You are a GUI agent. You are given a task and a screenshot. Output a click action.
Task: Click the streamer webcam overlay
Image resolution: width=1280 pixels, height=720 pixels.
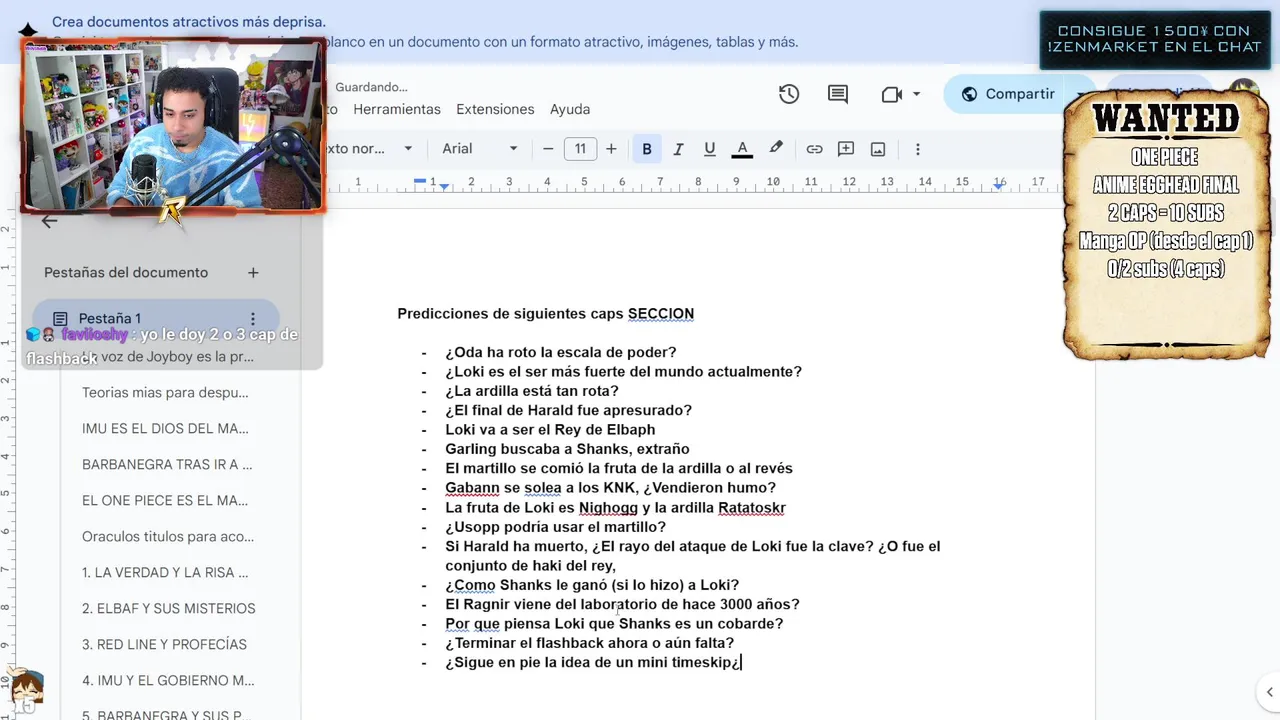click(x=173, y=126)
